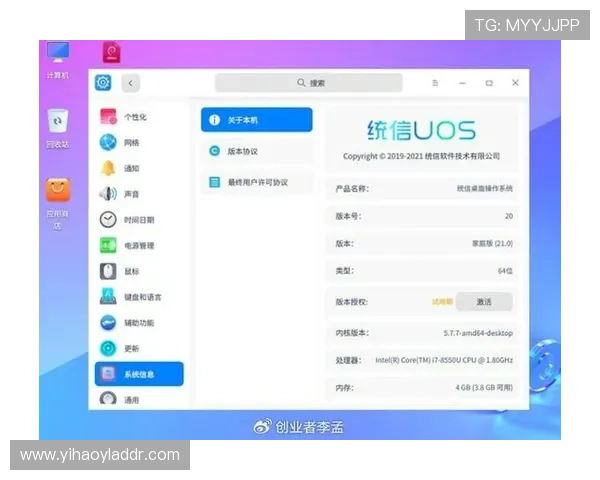Click the 内存 row label
The image size is (600, 480).
point(345,388)
